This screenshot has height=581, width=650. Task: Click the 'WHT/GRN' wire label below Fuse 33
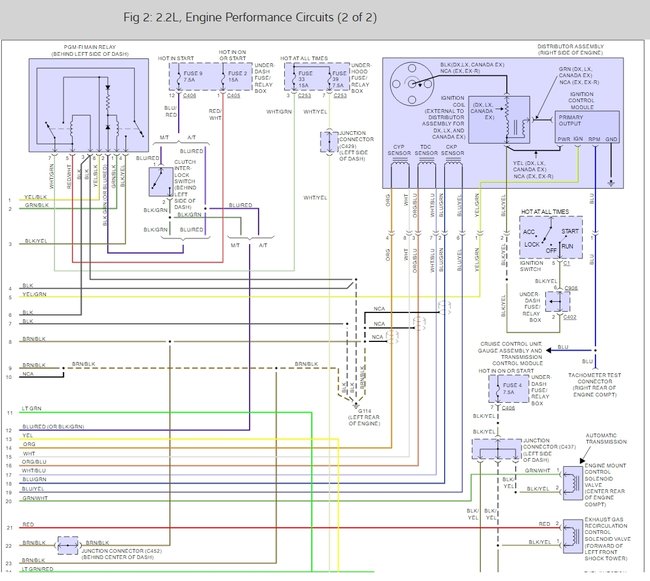(279, 112)
